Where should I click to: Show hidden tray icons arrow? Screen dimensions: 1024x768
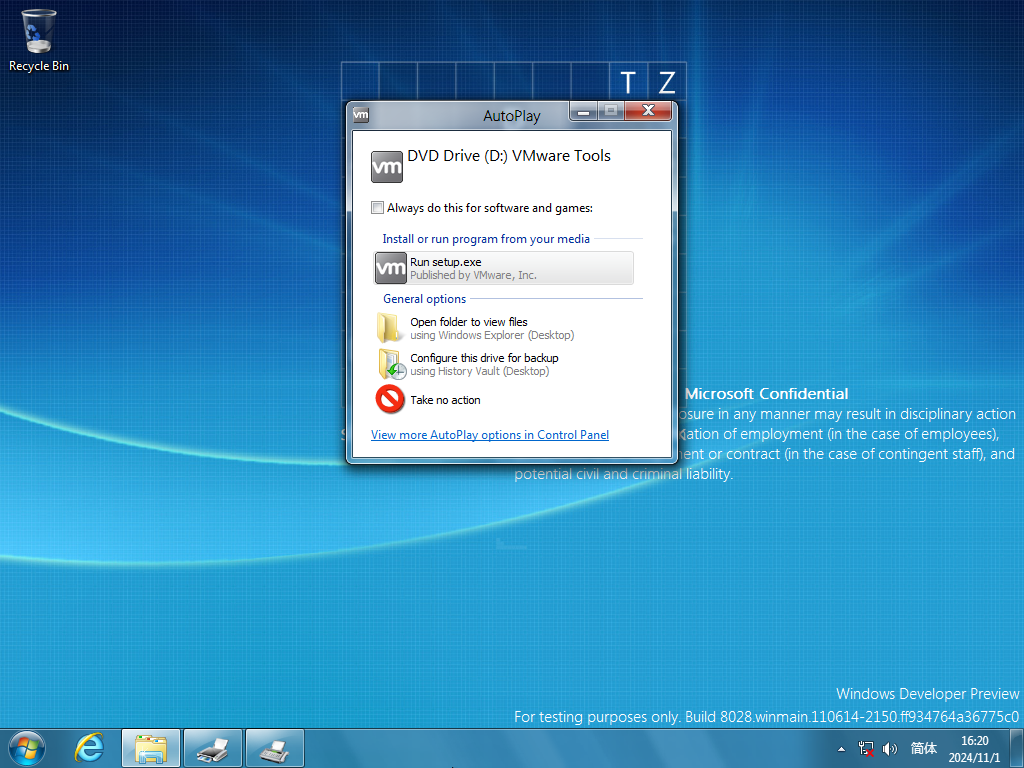pos(841,749)
